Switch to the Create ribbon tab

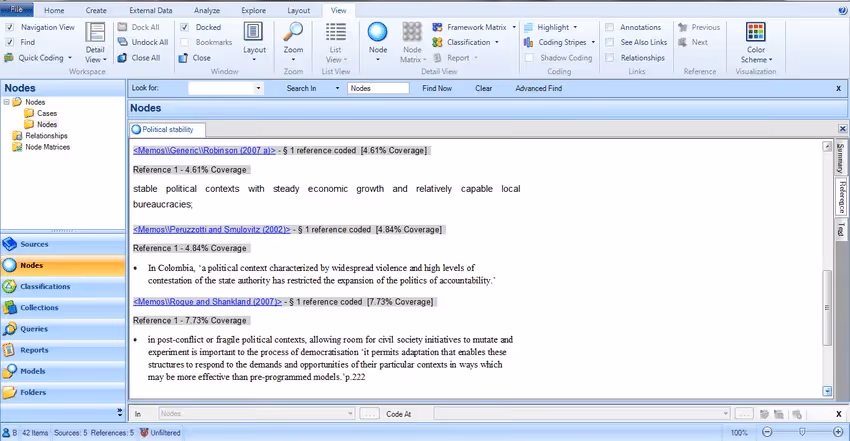[x=96, y=10]
